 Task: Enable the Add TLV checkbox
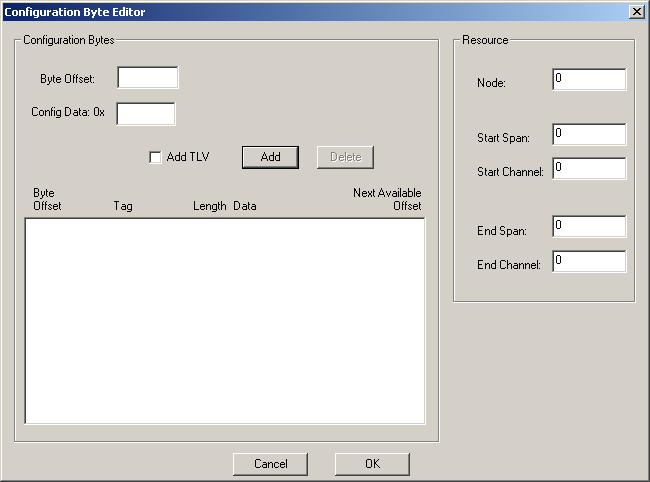(155, 157)
